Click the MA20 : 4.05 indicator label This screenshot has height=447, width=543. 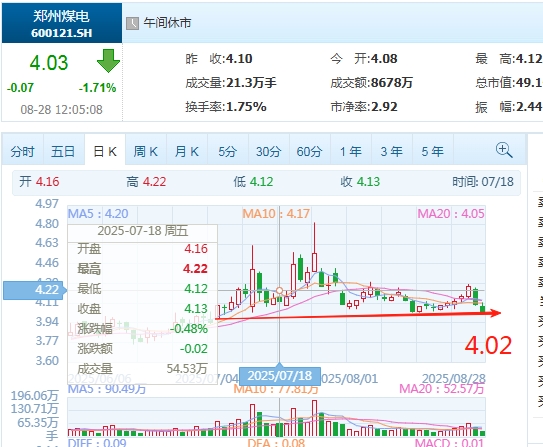451,214
